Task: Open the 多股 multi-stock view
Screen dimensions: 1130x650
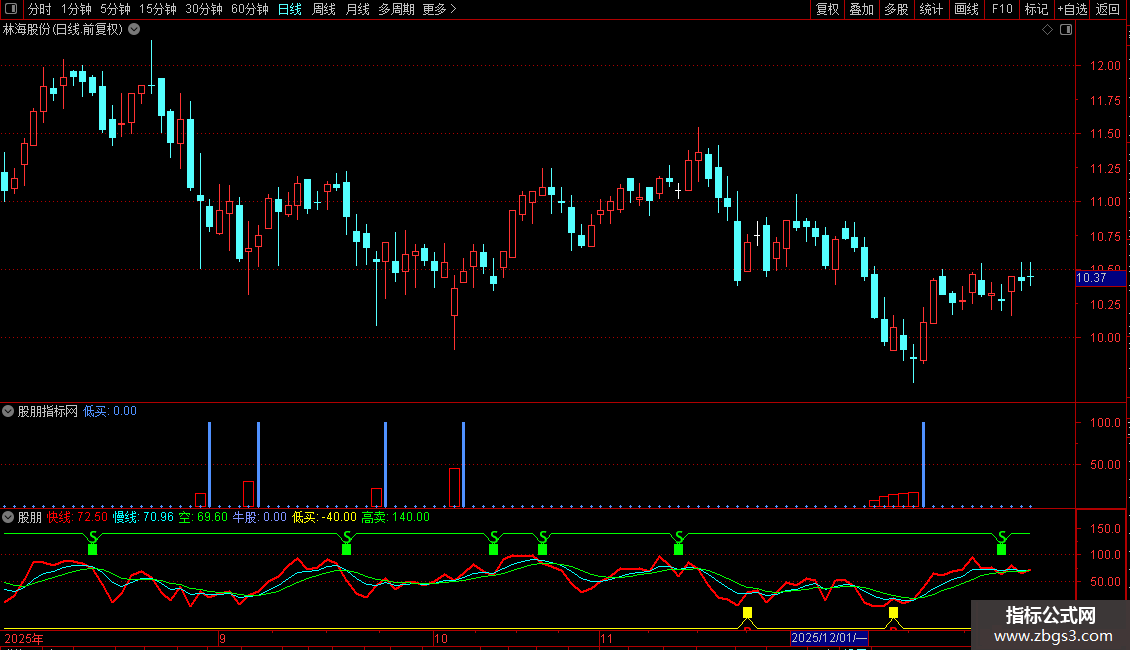Action: tap(897, 9)
